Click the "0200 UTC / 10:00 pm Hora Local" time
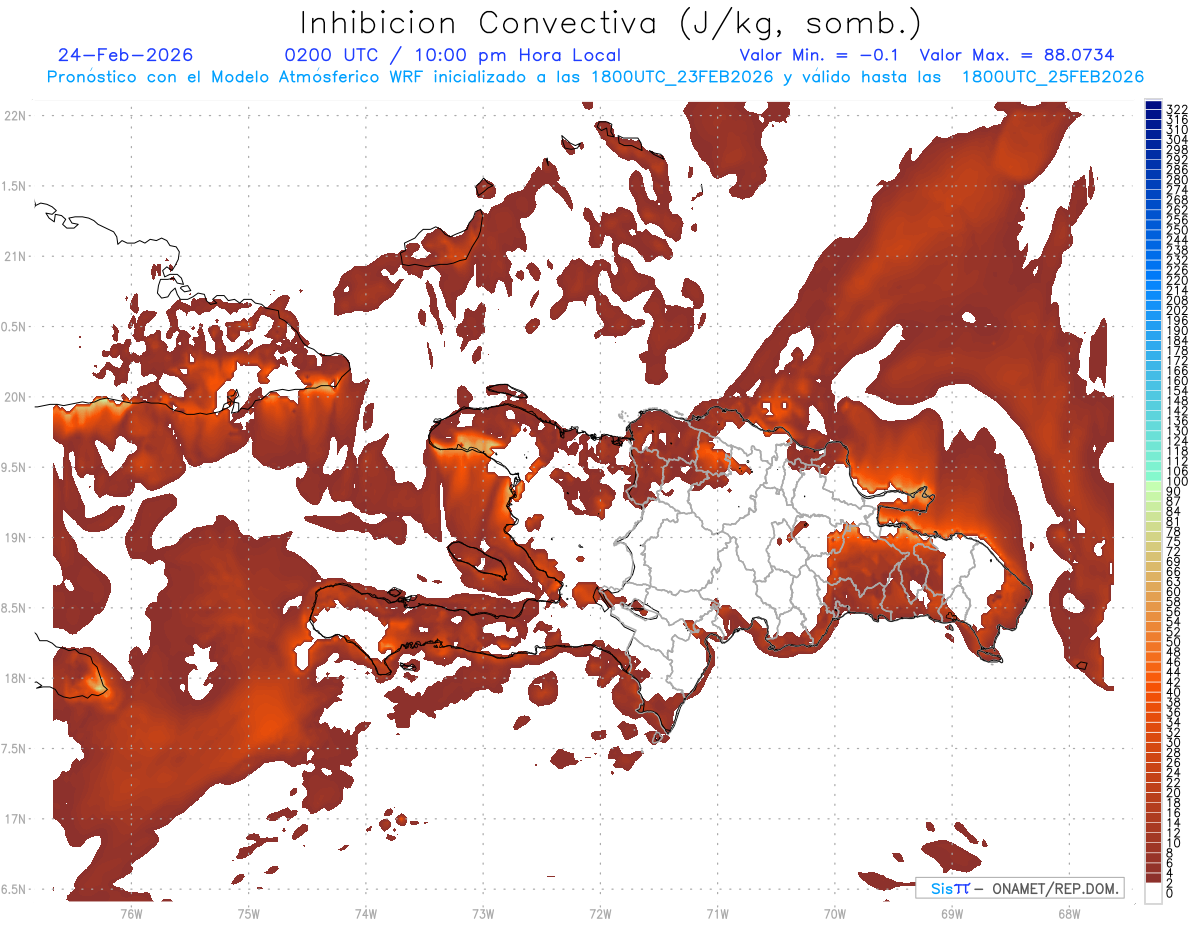 [452, 56]
